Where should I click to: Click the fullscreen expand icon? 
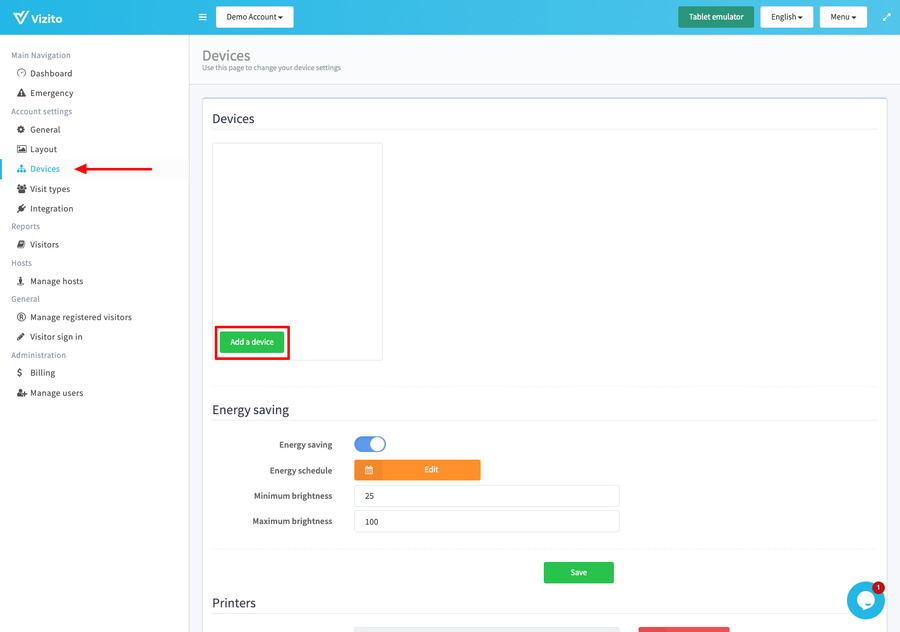point(886,17)
